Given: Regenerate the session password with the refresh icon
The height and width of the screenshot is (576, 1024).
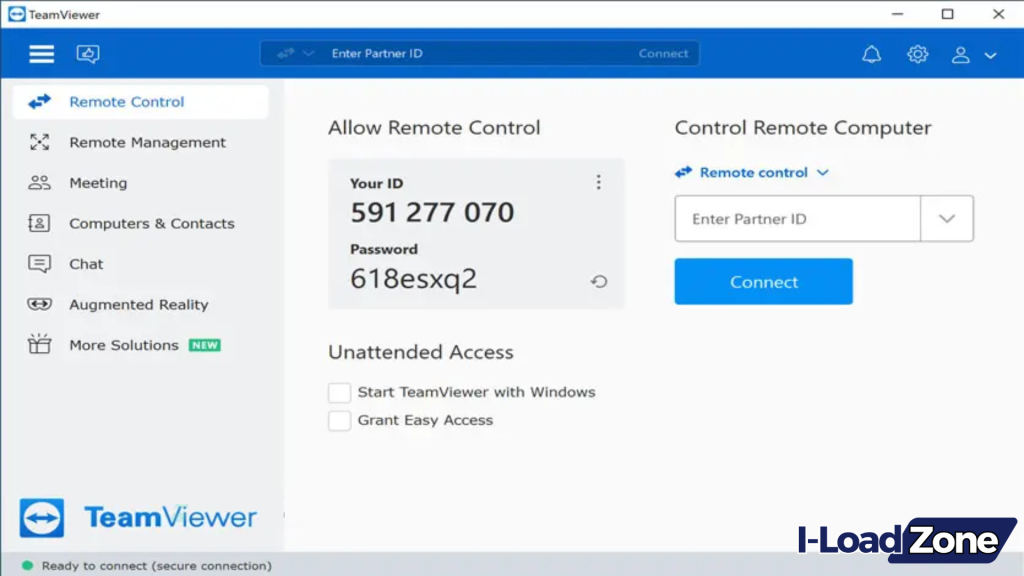Looking at the screenshot, I should [x=598, y=281].
